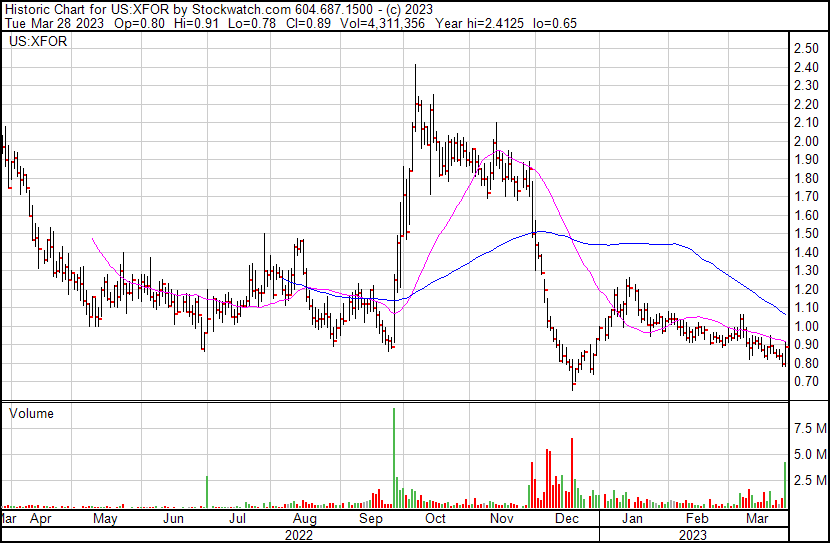
Task: Select the Oct month label on time axis
Action: coord(435,519)
